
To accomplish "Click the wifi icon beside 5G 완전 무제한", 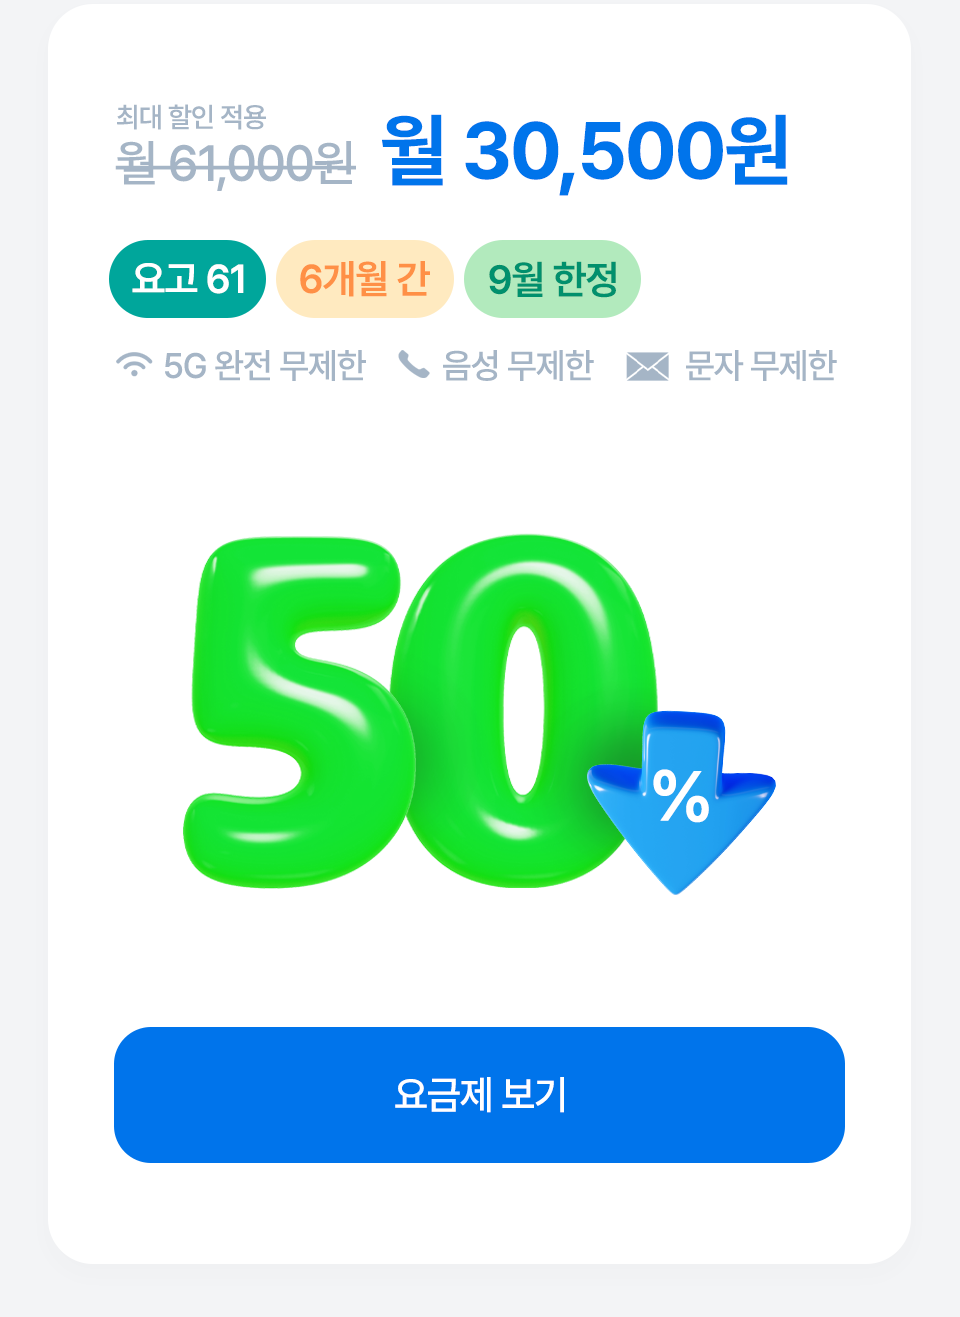I will [134, 365].
